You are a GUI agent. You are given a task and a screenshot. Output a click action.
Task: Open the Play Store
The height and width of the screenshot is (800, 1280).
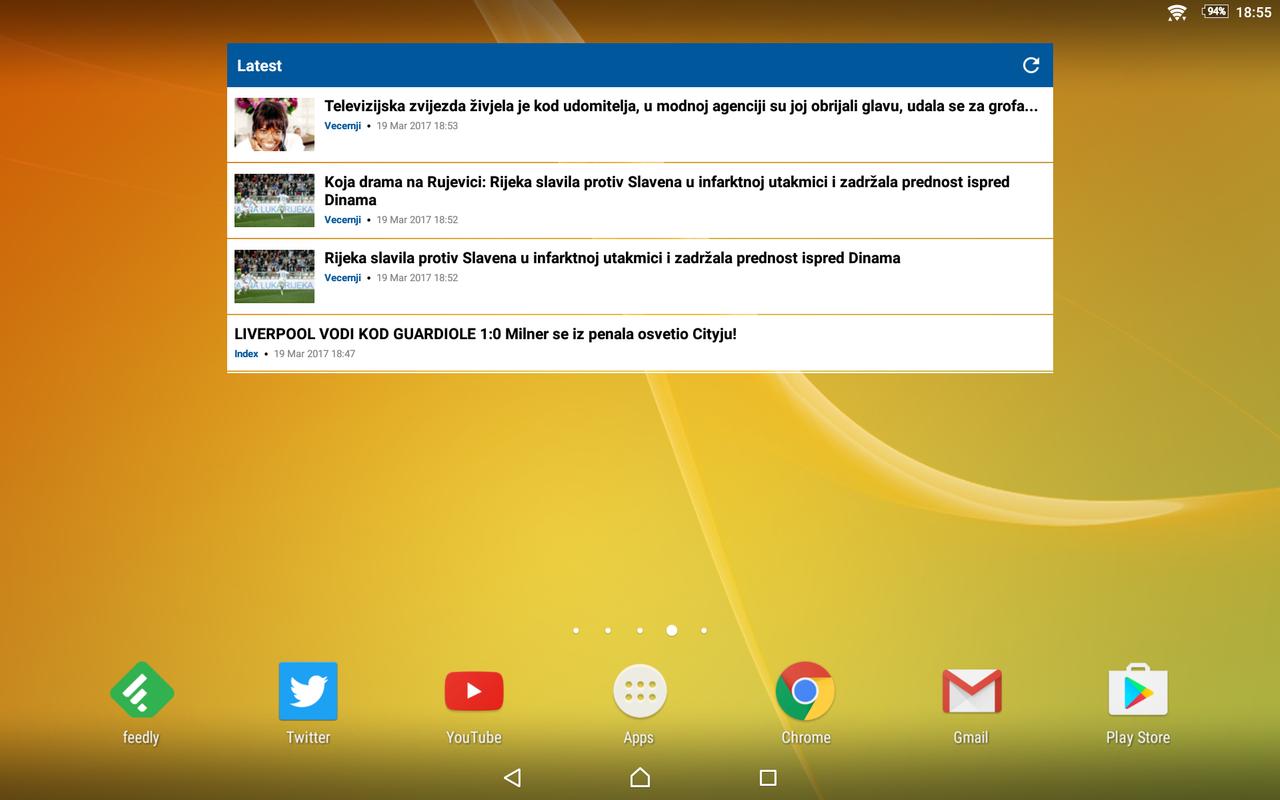coord(1138,703)
